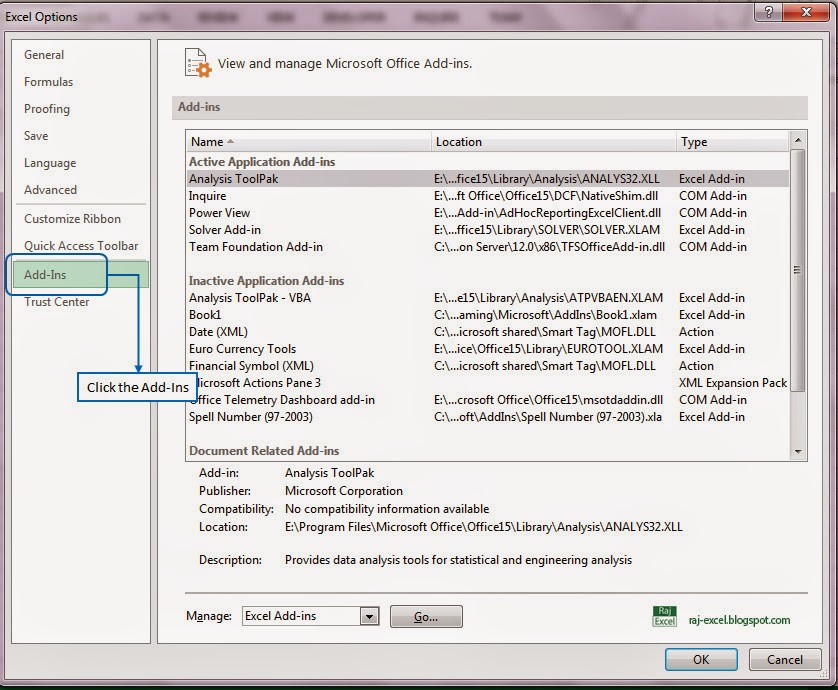838x690 pixels.
Task: Click the add-ins list scrollbar thumb
Action: 797,270
